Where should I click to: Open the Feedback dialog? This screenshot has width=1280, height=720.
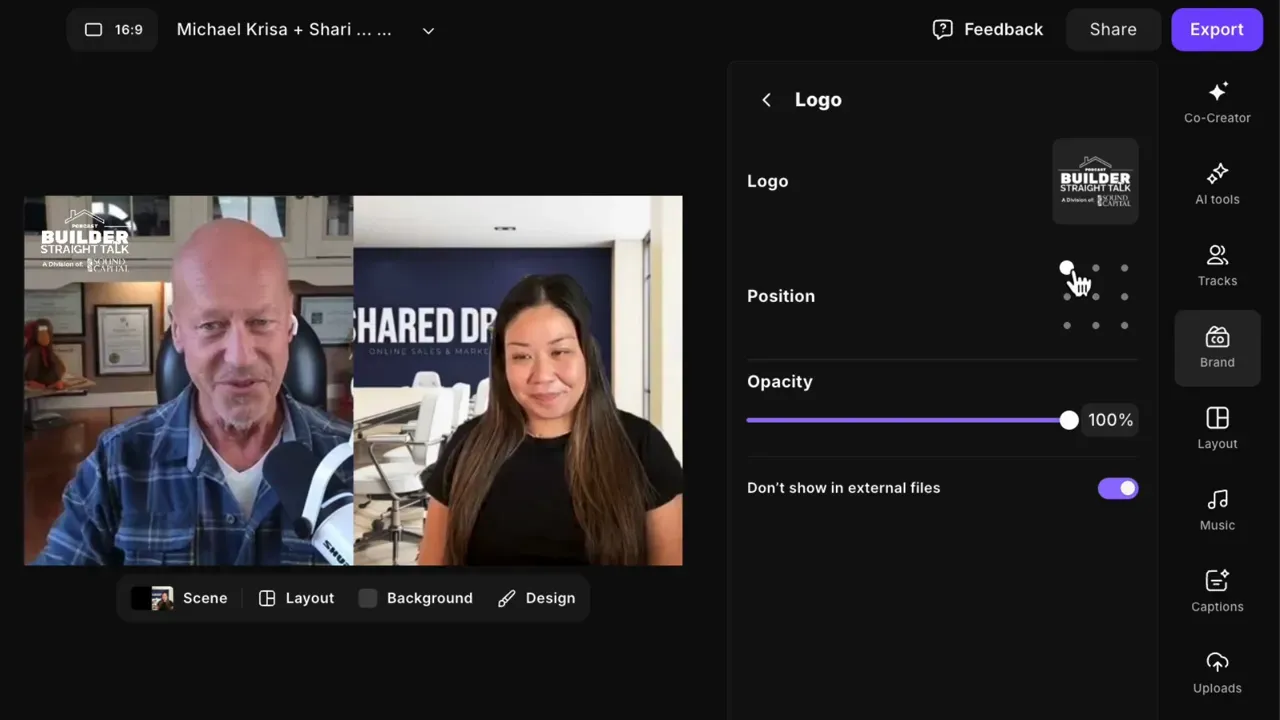(988, 29)
